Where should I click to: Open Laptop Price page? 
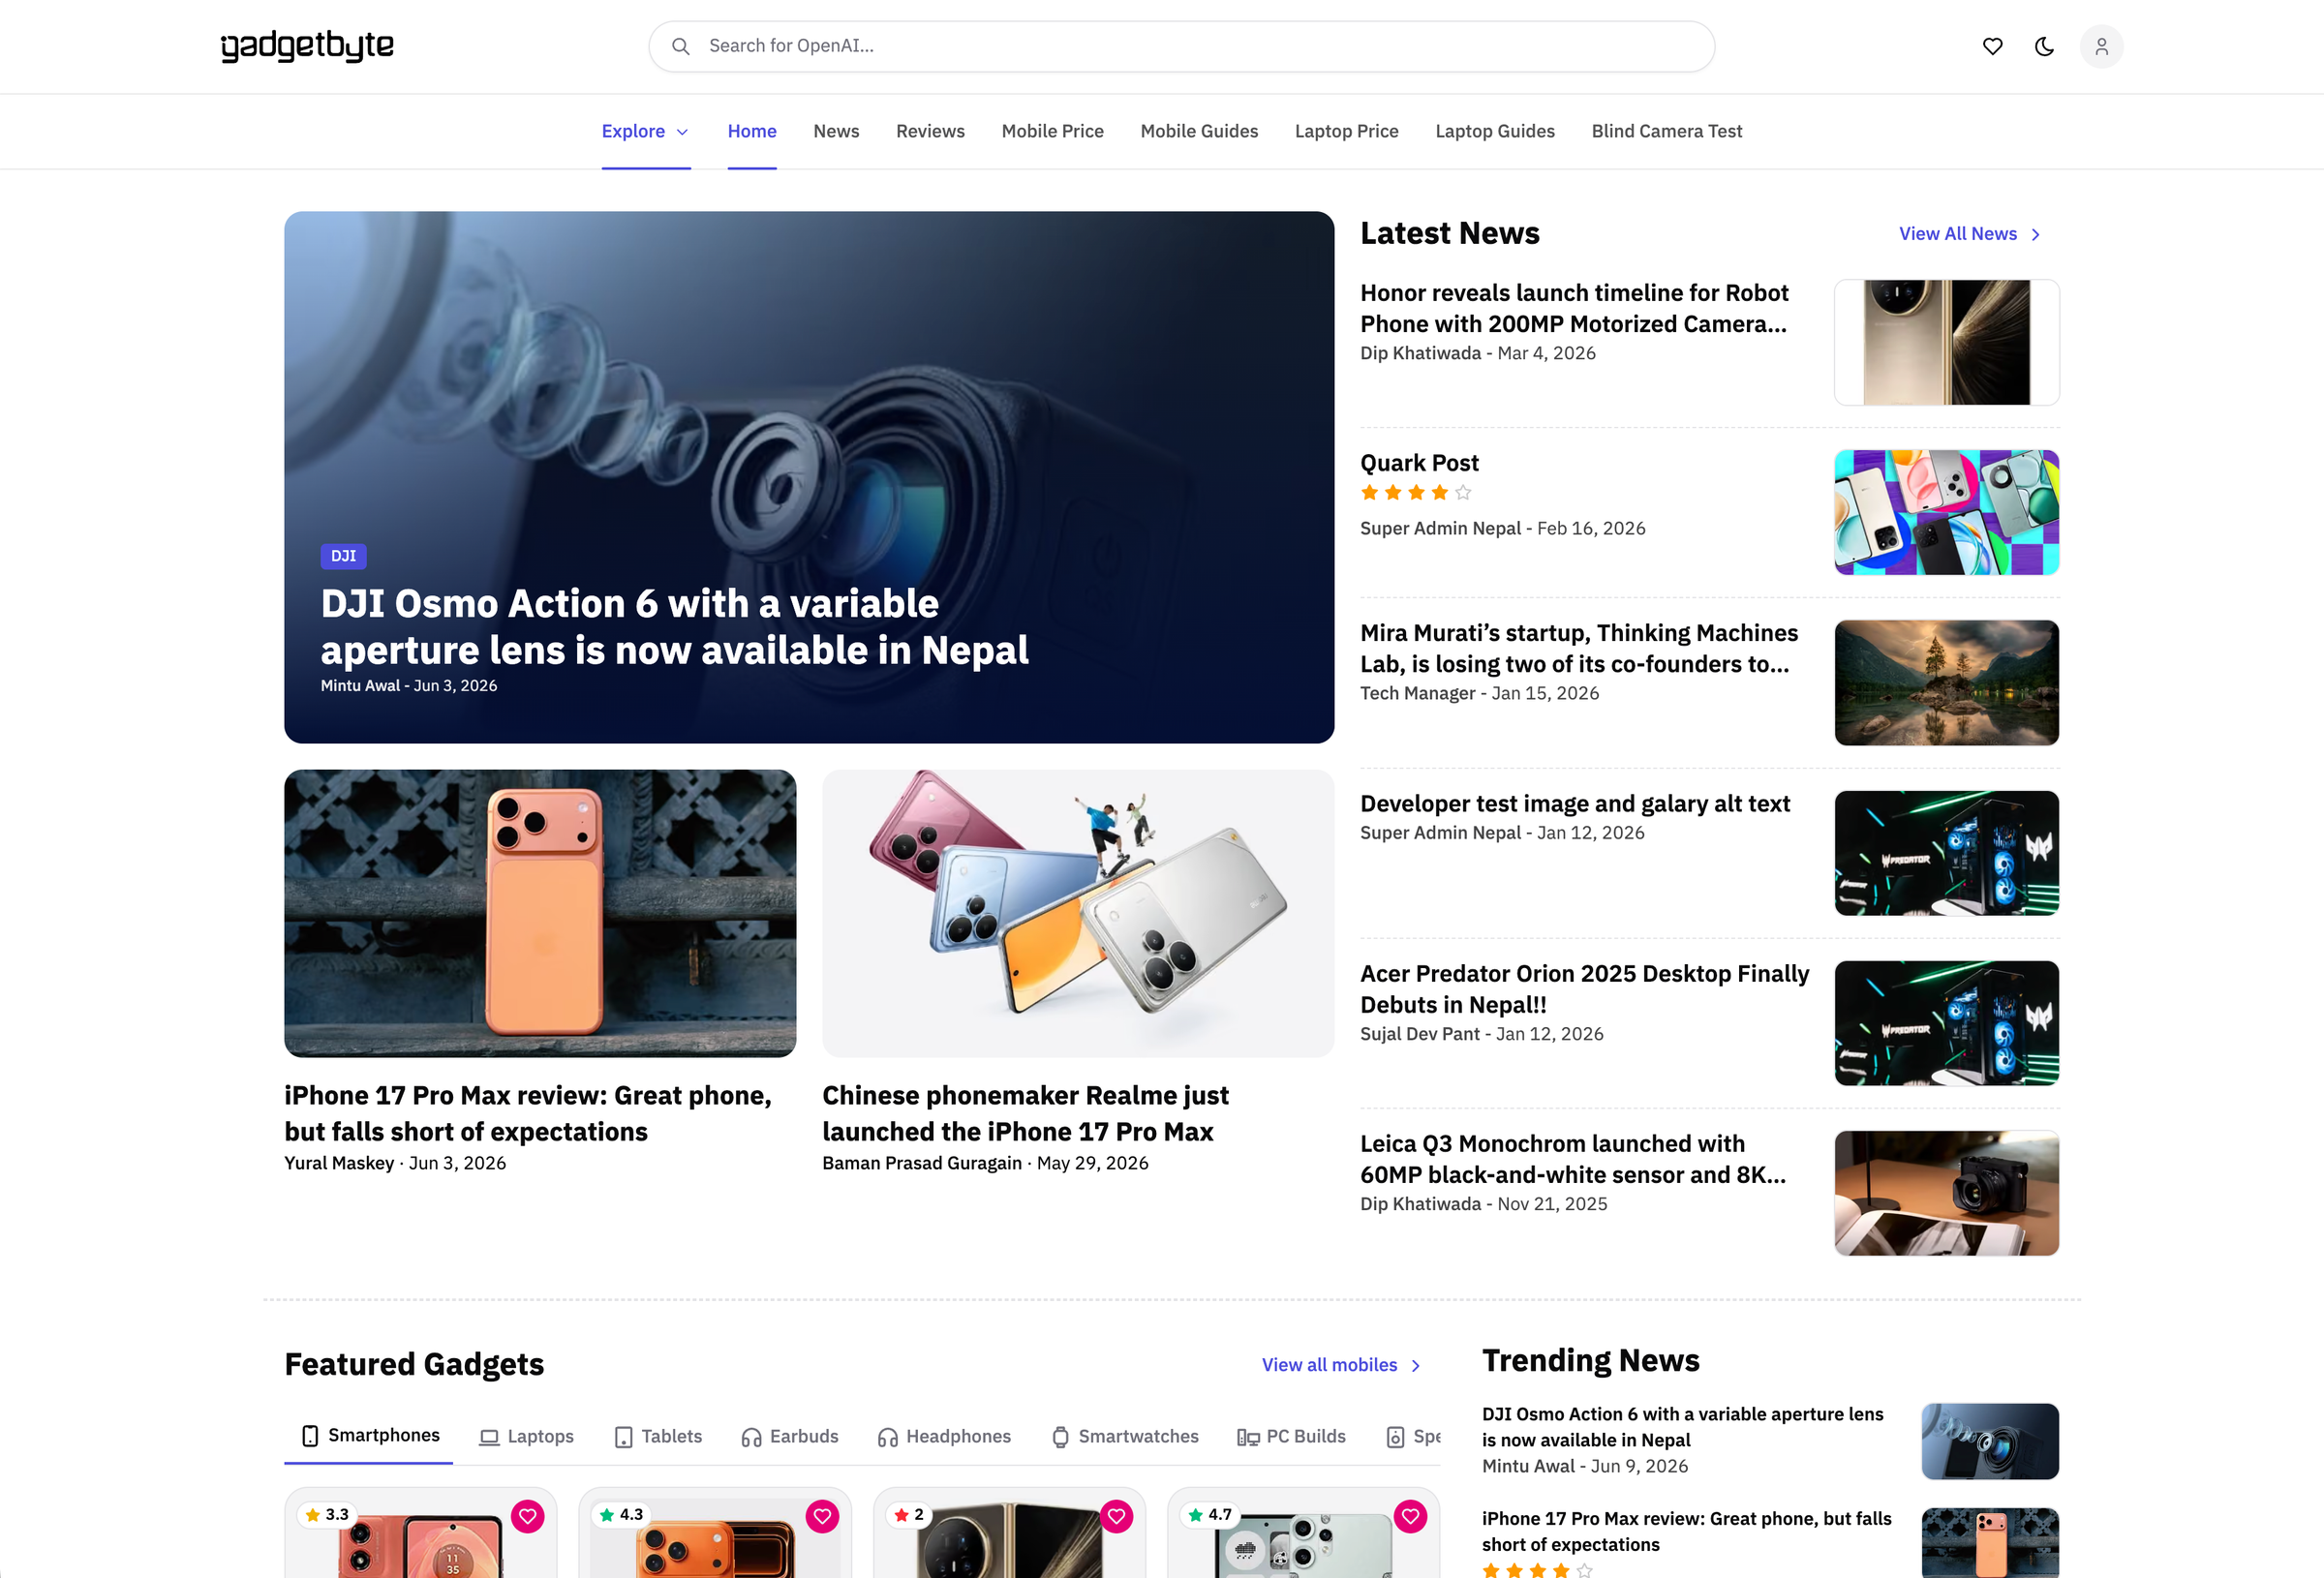(1346, 131)
